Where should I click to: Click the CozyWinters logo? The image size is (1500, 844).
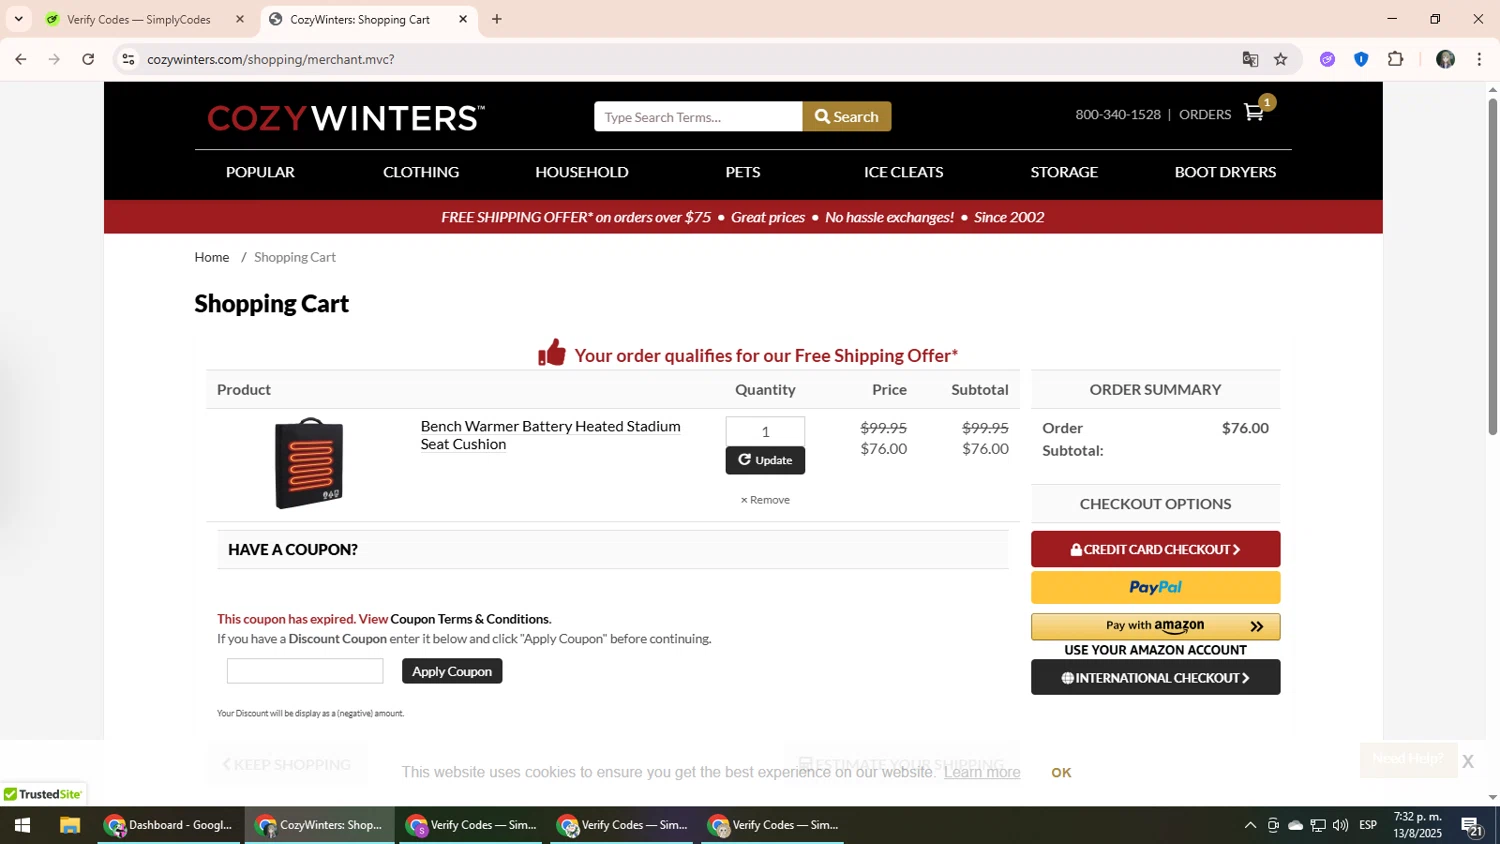(346, 118)
